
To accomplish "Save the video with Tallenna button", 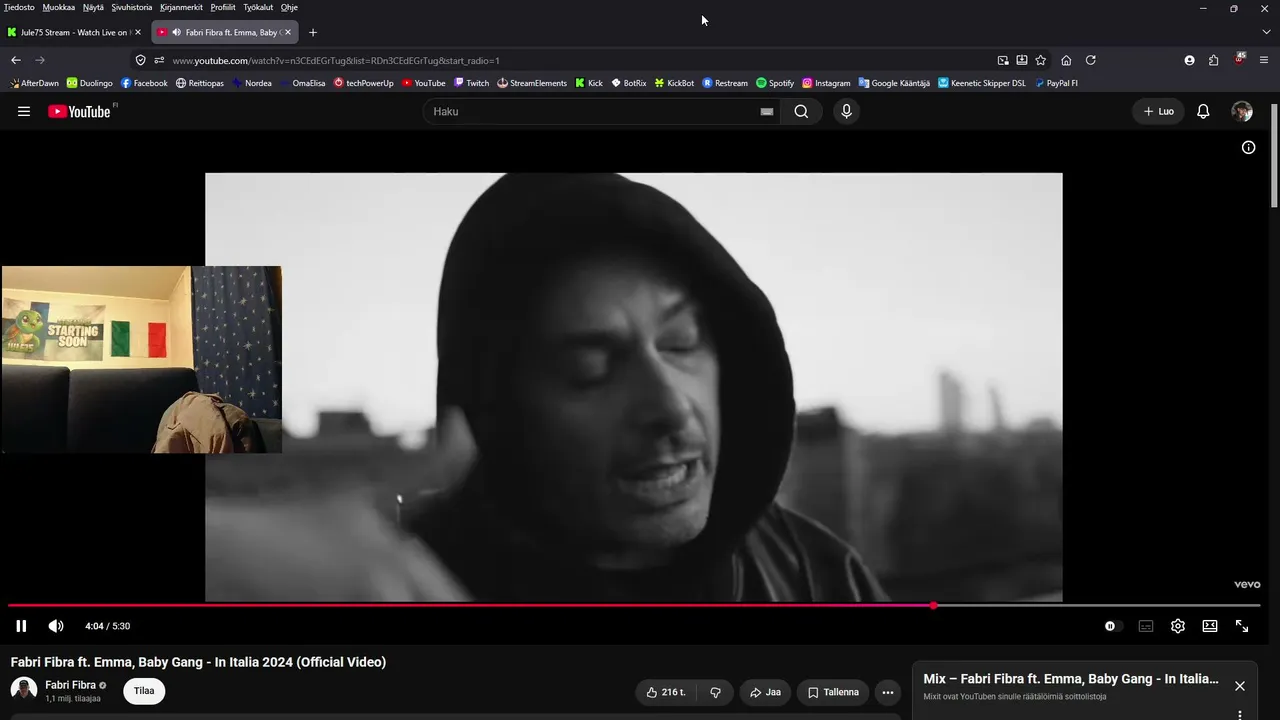I will [x=833, y=692].
